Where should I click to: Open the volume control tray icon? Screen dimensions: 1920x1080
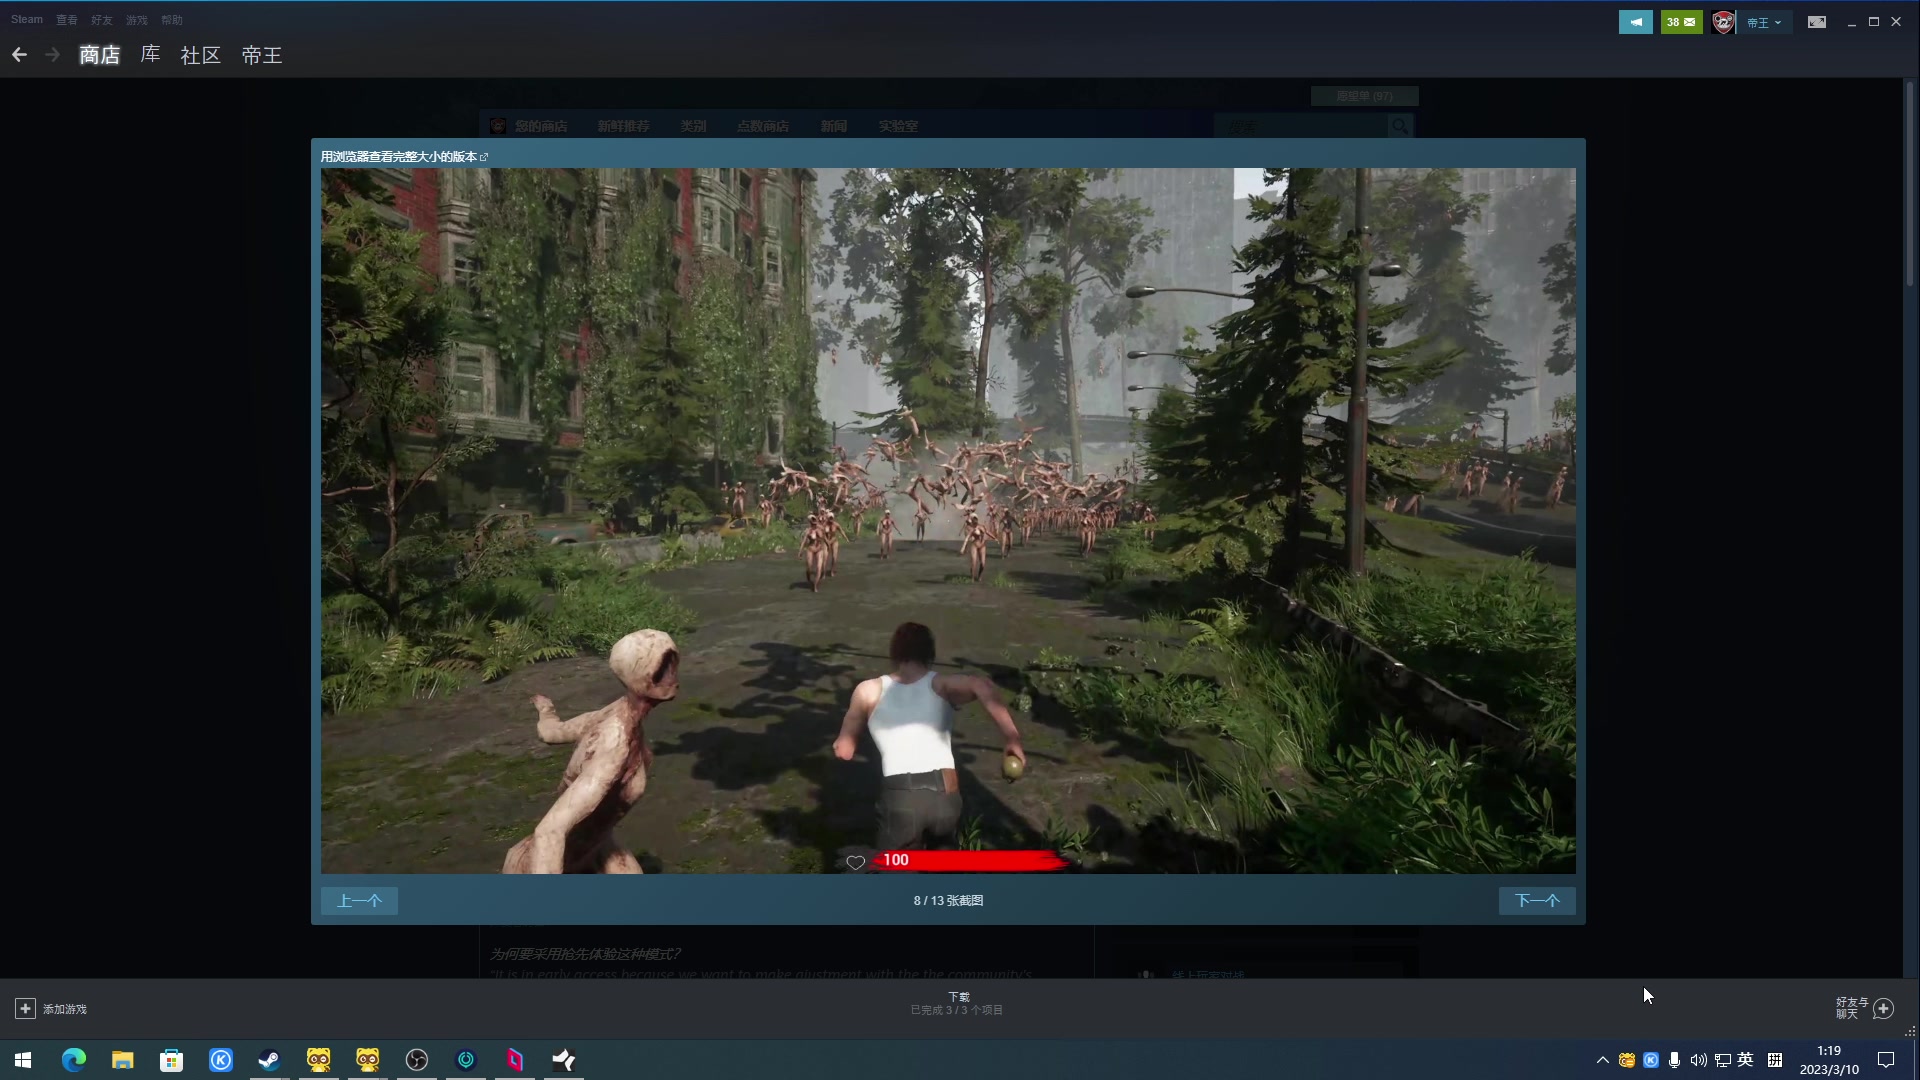1699,1060
